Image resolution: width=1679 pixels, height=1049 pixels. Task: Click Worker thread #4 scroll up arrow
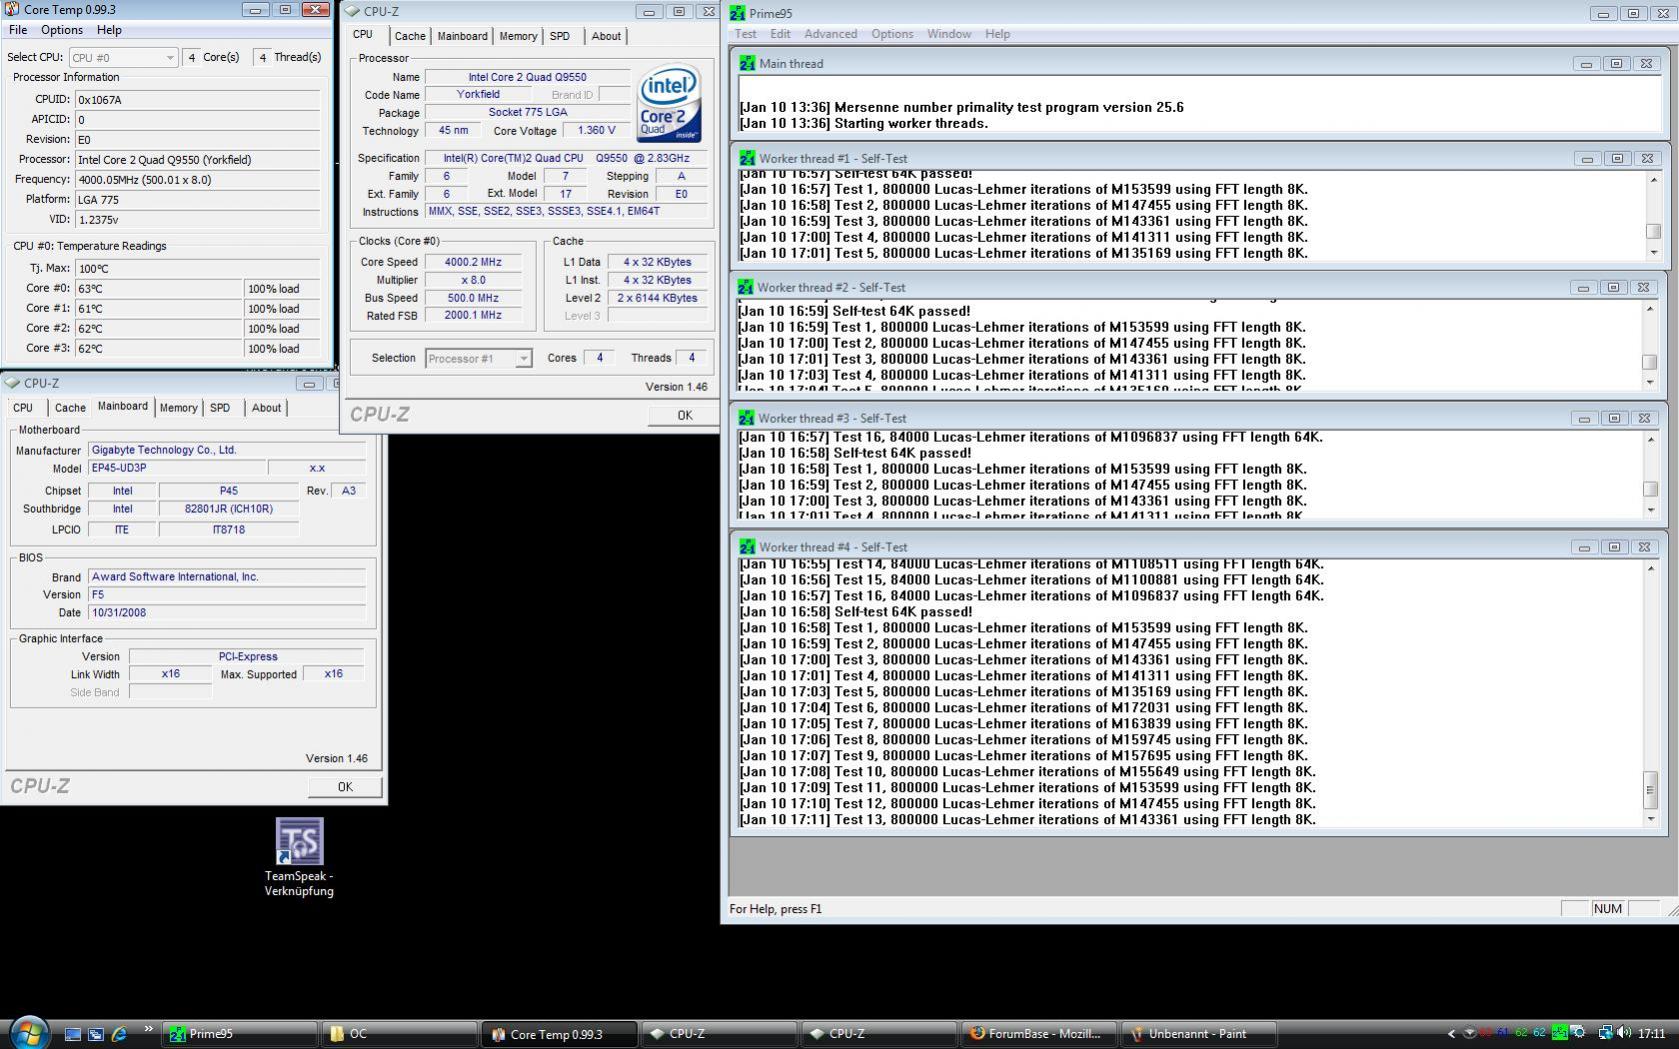(1651, 569)
